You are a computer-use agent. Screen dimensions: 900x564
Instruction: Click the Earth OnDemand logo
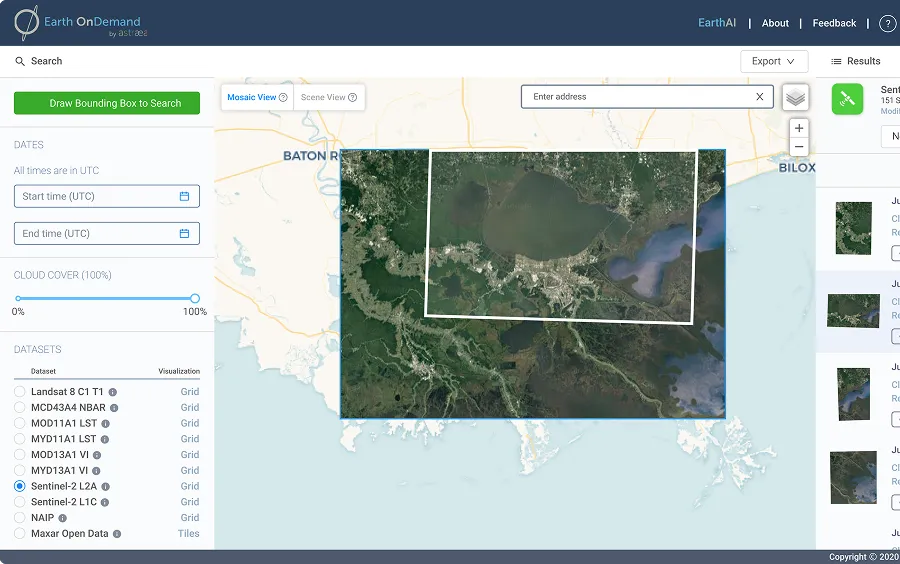click(x=80, y=24)
